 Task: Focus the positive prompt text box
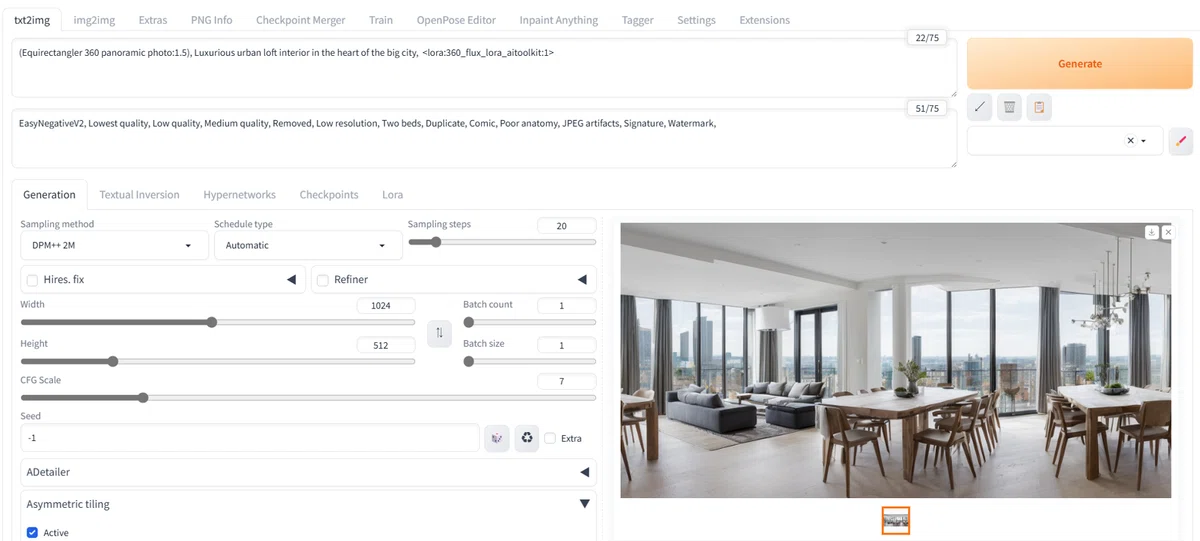pos(485,67)
